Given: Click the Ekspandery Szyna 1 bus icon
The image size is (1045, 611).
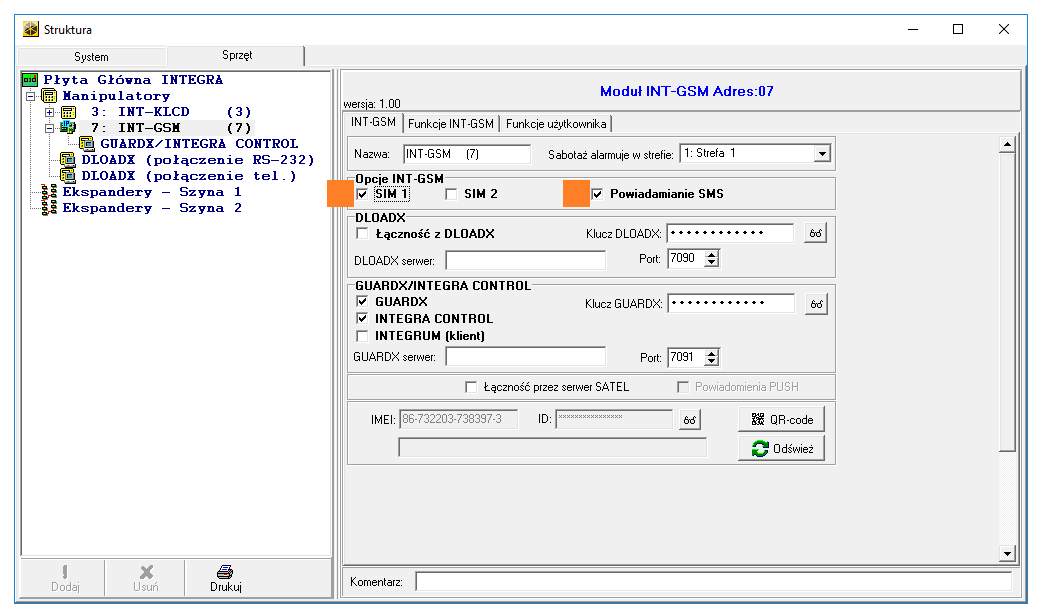Looking at the screenshot, I should [49, 192].
